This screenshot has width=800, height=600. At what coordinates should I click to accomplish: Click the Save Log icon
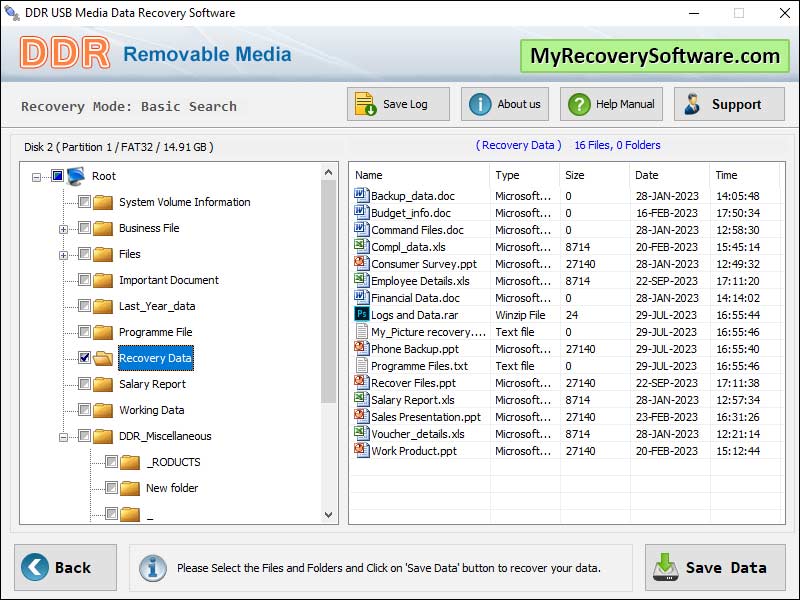click(x=363, y=103)
